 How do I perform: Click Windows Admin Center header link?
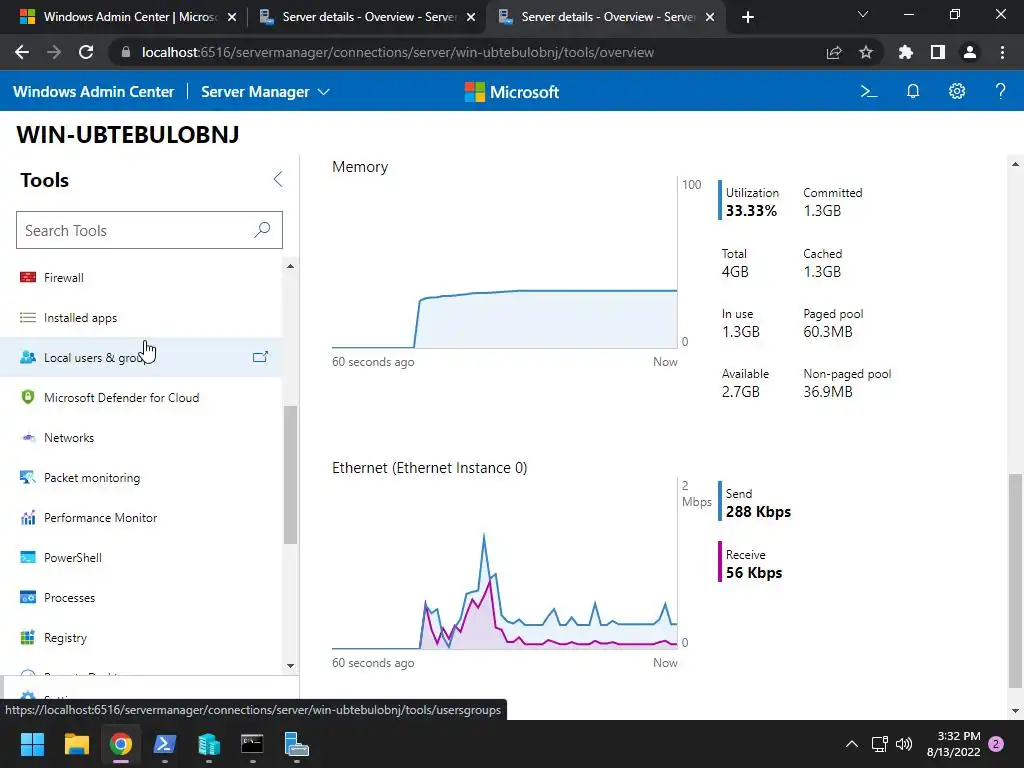click(93, 92)
